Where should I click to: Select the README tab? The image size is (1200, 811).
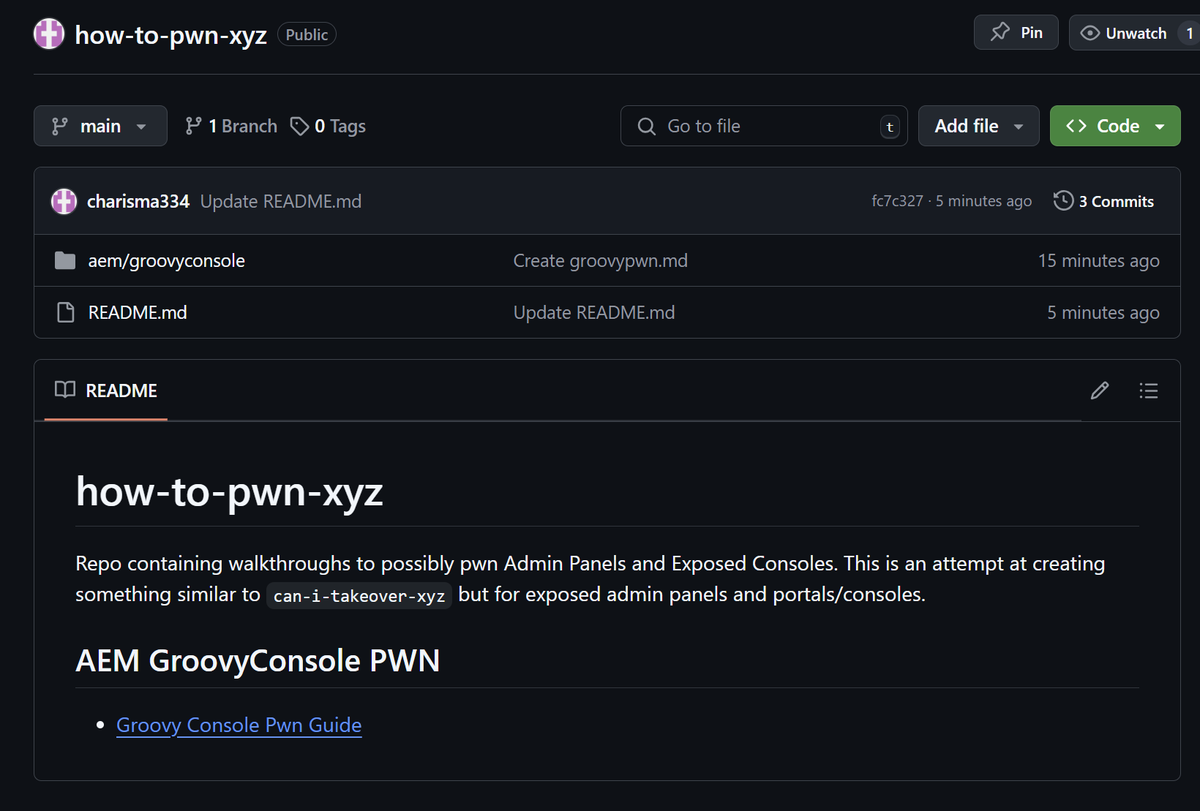[106, 391]
